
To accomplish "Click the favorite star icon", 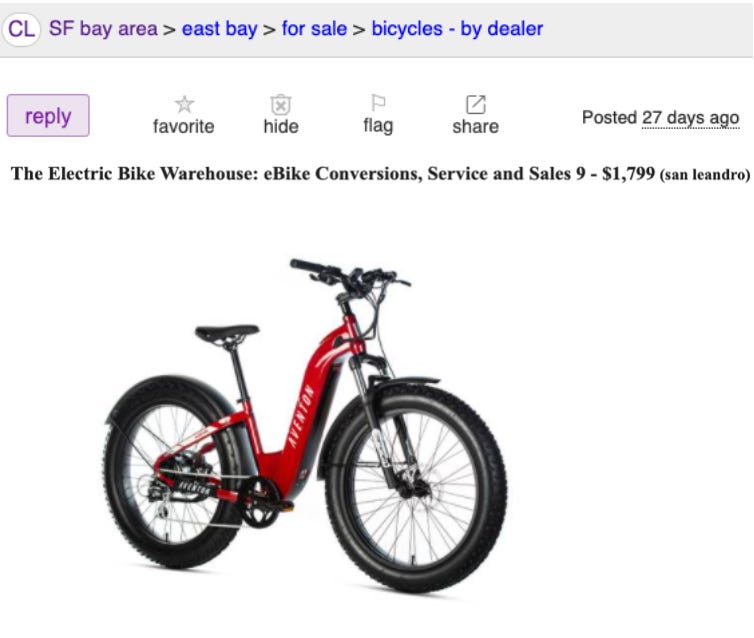I will tap(184, 104).
